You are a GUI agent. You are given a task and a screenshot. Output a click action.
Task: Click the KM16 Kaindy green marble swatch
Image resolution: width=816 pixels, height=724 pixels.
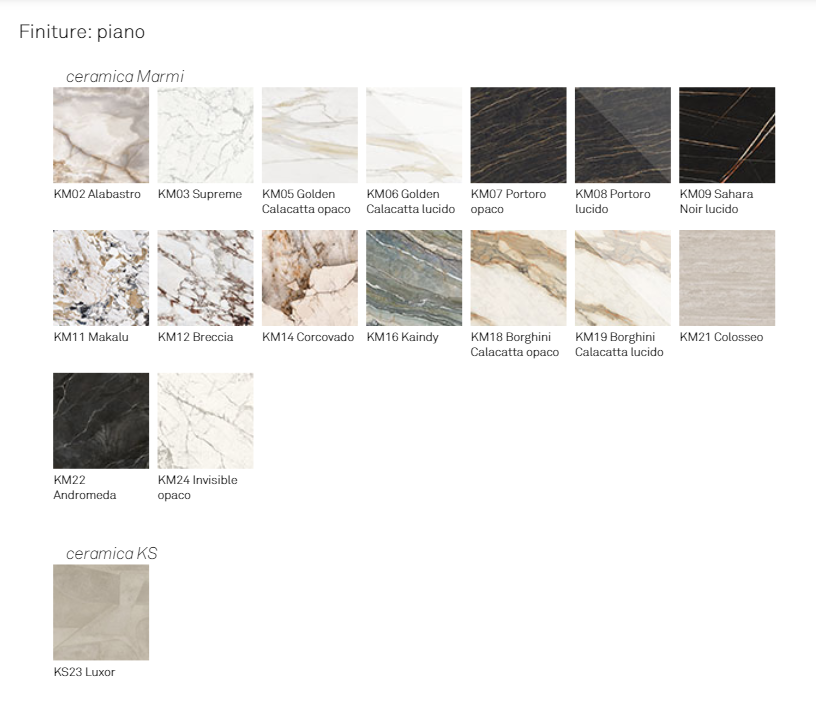click(x=414, y=278)
